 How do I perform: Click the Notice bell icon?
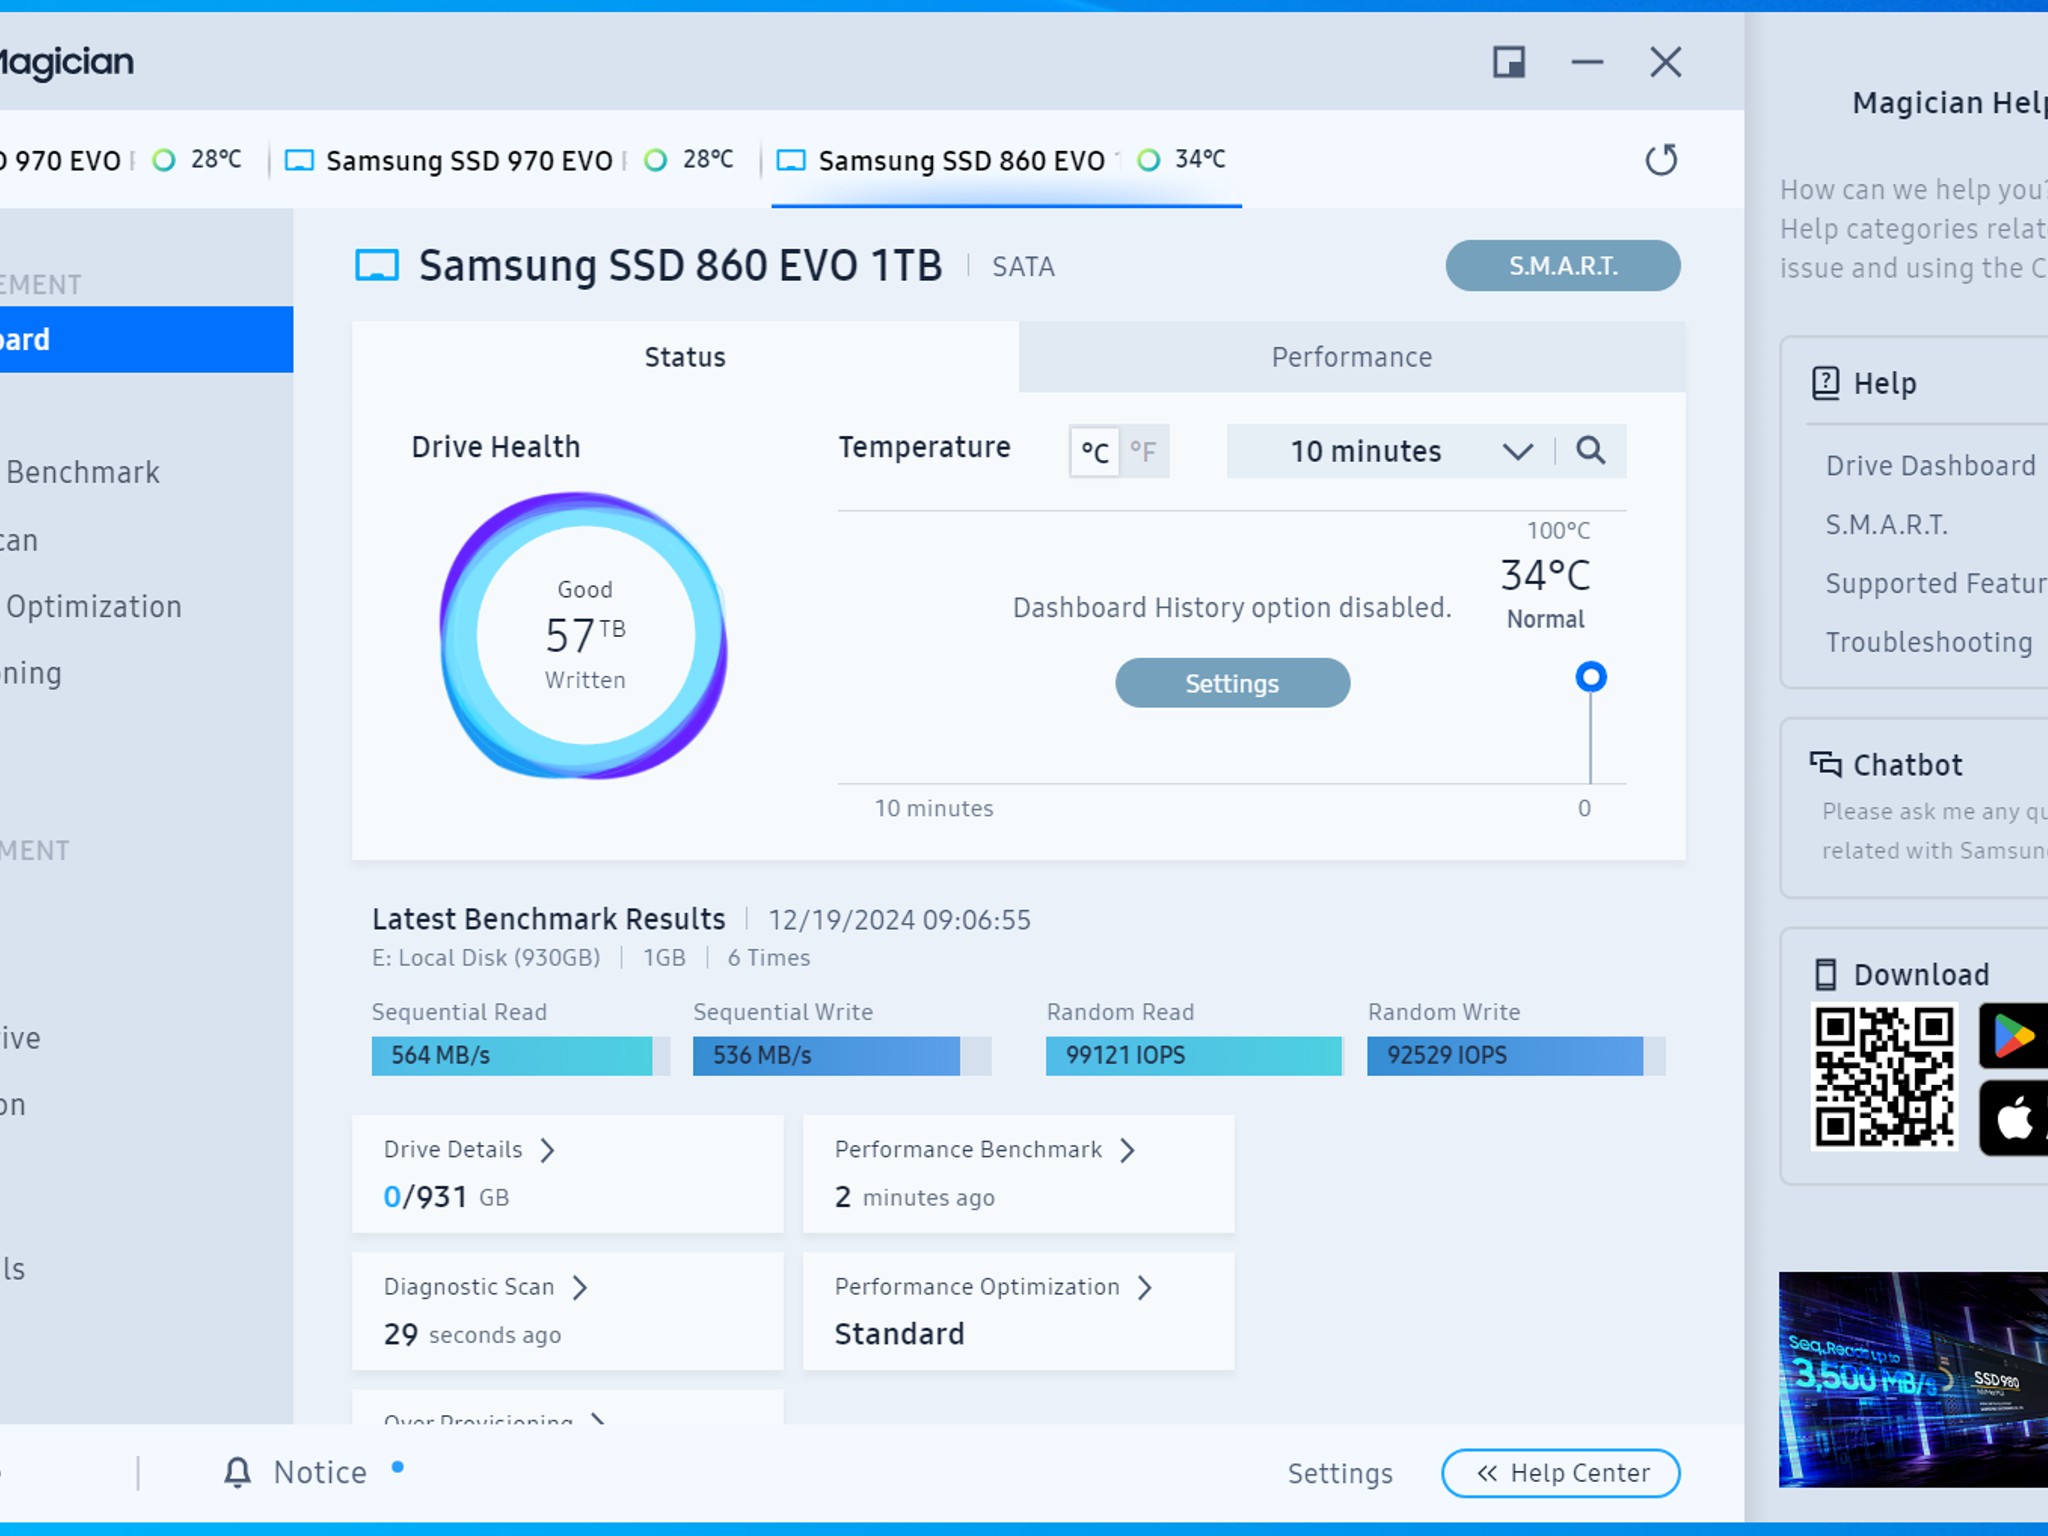(x=237, y=1472)
